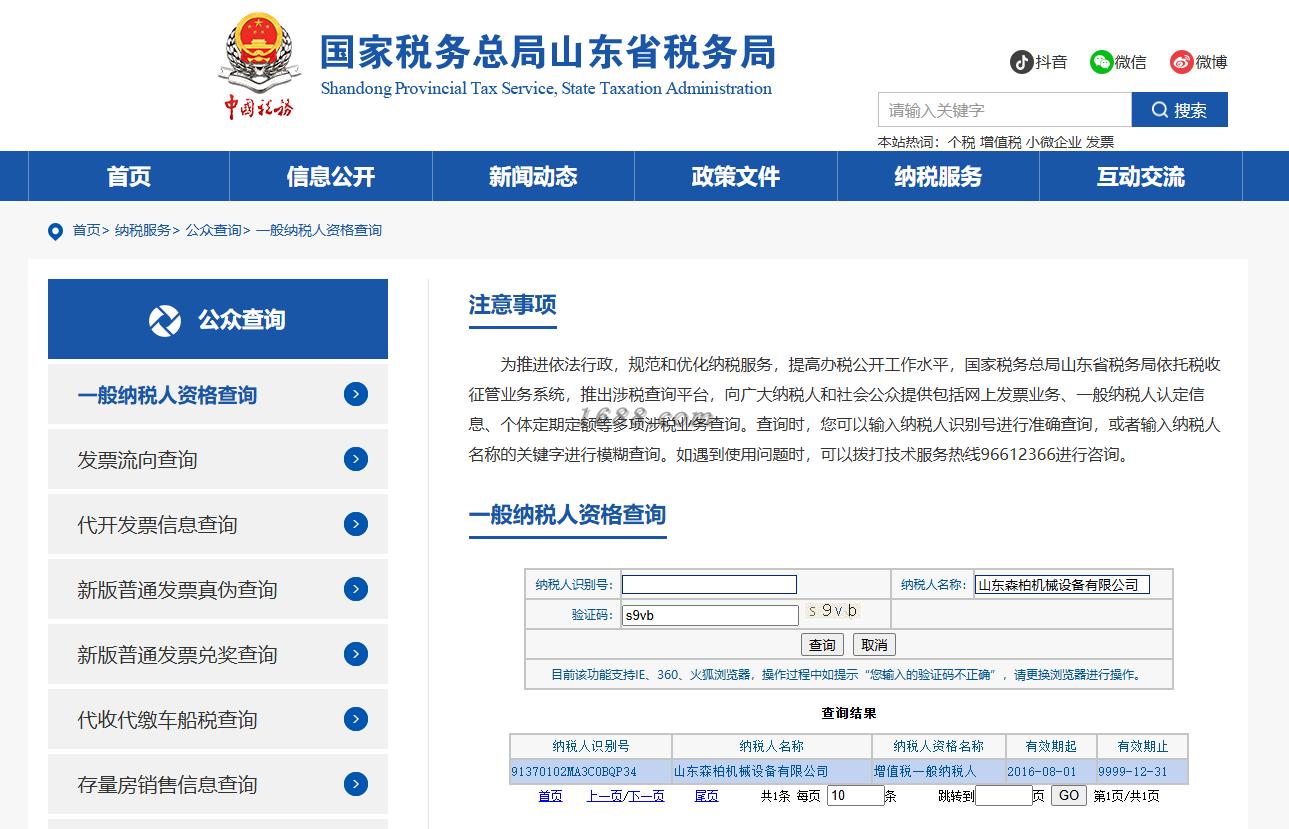Click the arrow icon beside 一般纳税人资格查询
Viewport: 1289px width, 829px height.
356,394
